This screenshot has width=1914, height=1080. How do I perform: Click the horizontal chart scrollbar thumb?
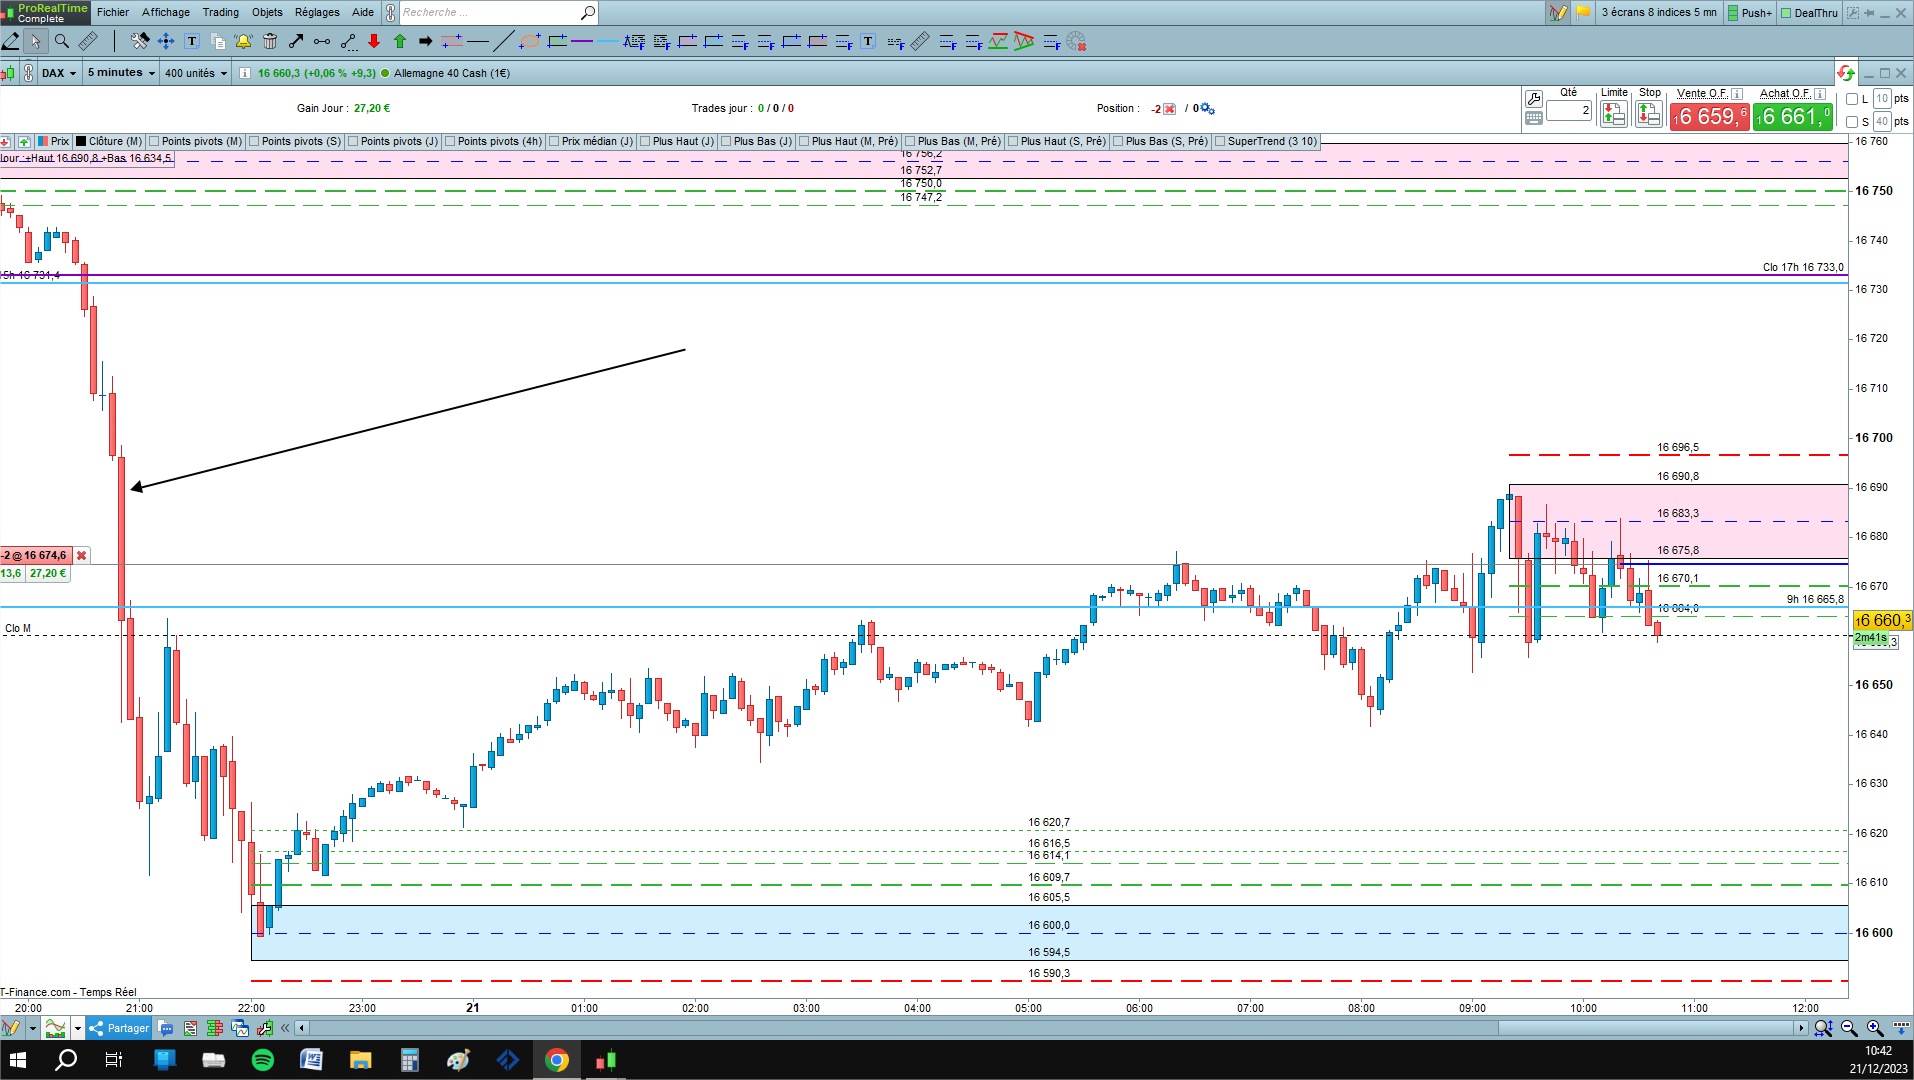coord(1645,1028)
